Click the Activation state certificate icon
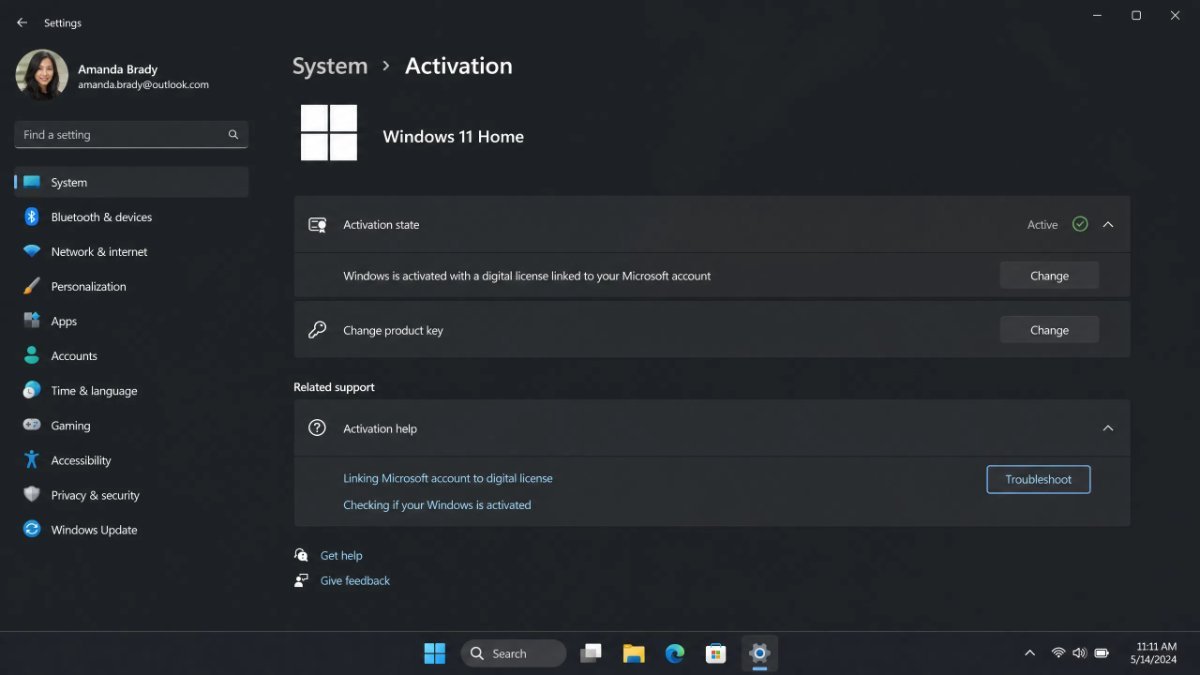 (317, 225)
